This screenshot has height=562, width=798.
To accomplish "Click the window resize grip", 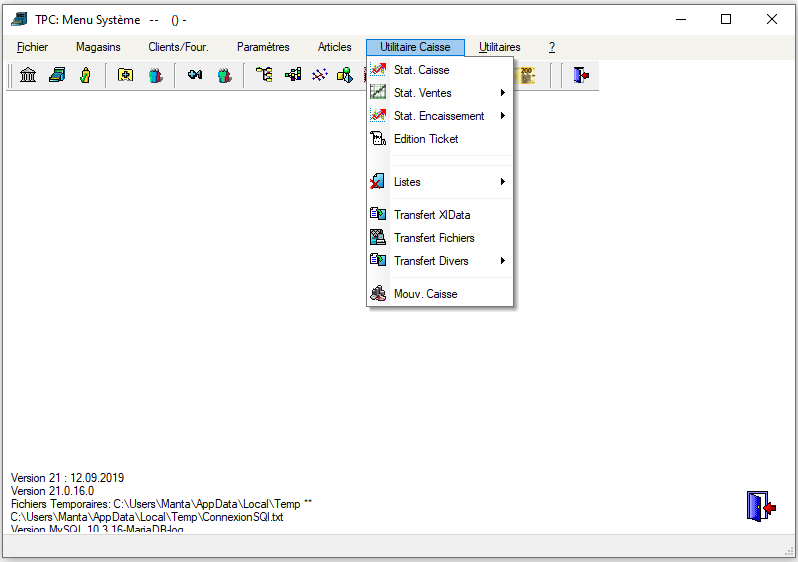I will [x=789, y=551].
